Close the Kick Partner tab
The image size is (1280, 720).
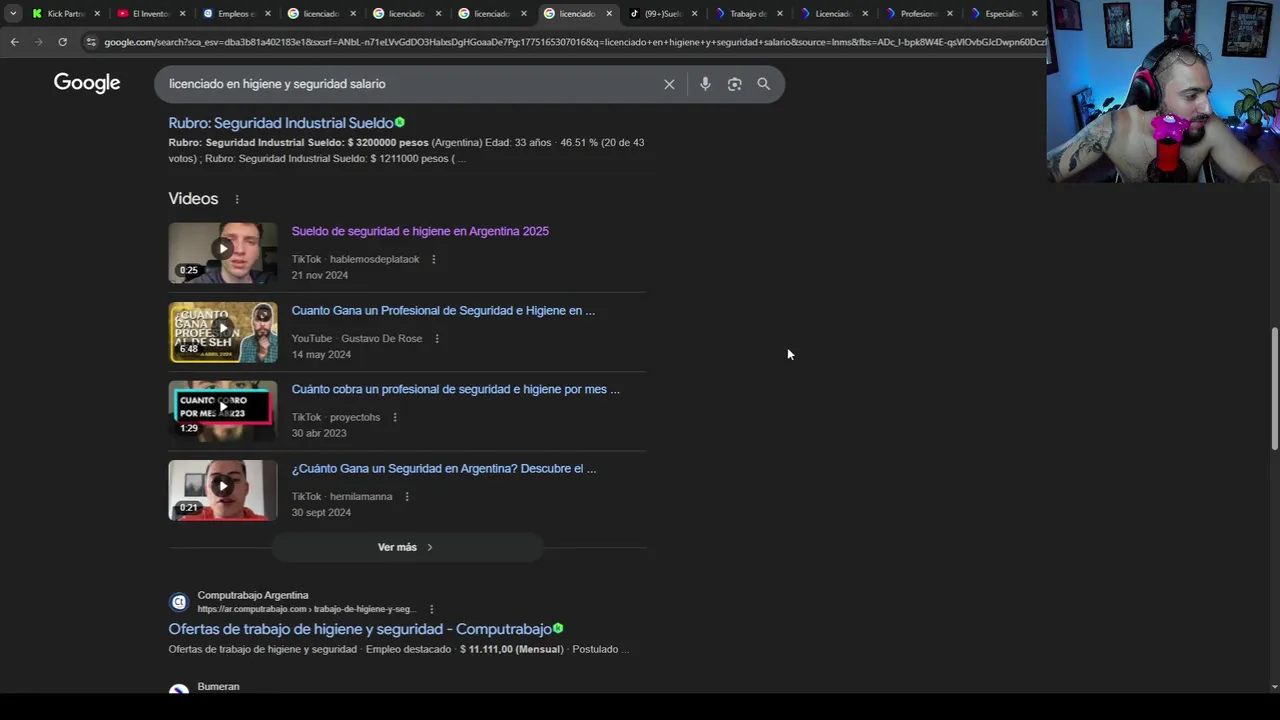tap(97, 13)
